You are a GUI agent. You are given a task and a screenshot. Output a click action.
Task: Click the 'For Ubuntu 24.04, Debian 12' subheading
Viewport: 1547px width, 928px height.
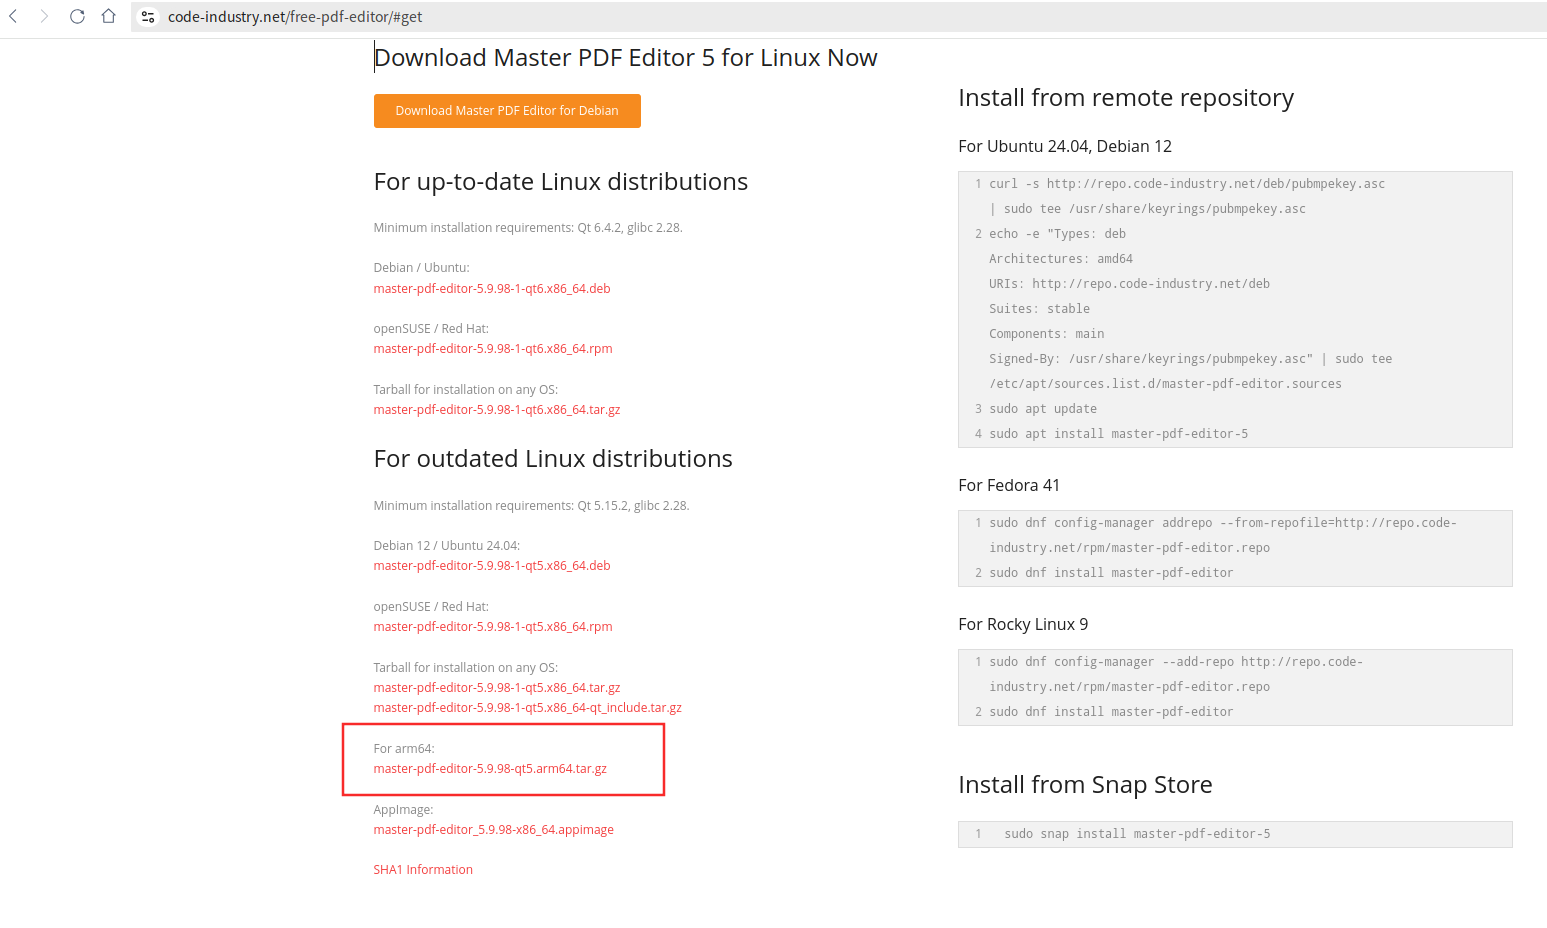(1065, 146)
